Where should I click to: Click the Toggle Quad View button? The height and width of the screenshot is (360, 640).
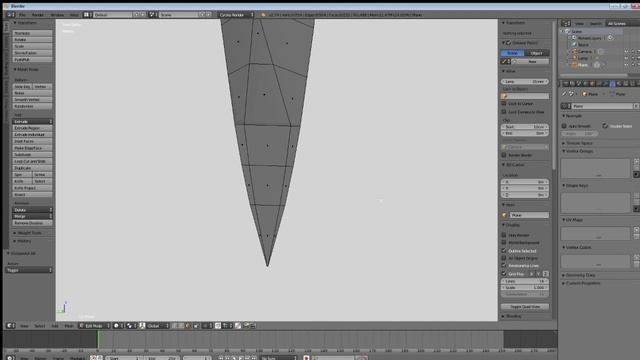point(525,307)
